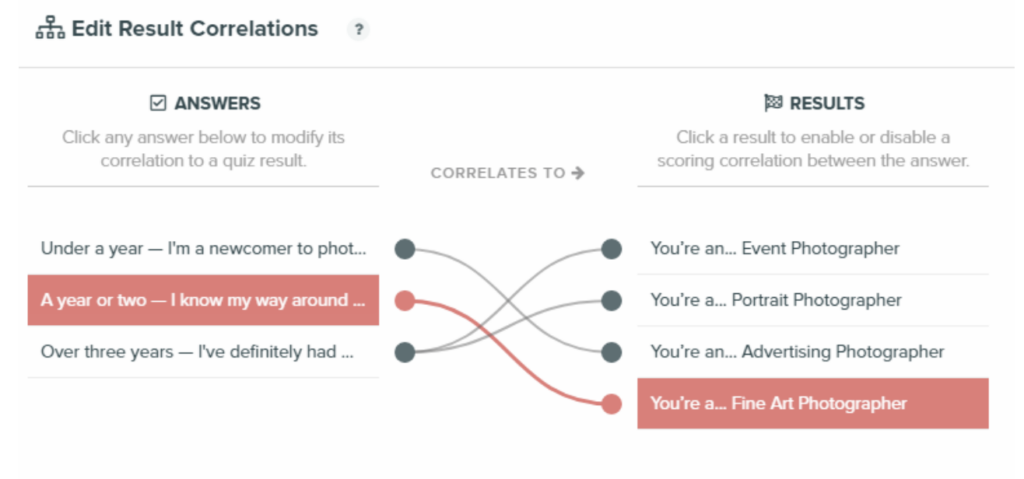Click the node beside Event Photographer result
The image size is (1024, 479).
coord(611,249)
